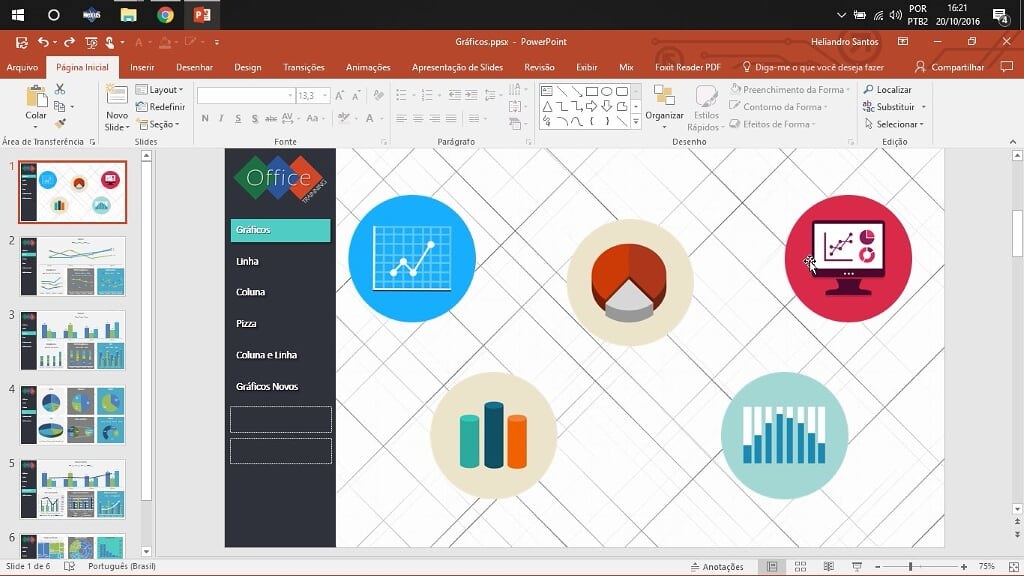Open the Transições ribbon tab

303,67
